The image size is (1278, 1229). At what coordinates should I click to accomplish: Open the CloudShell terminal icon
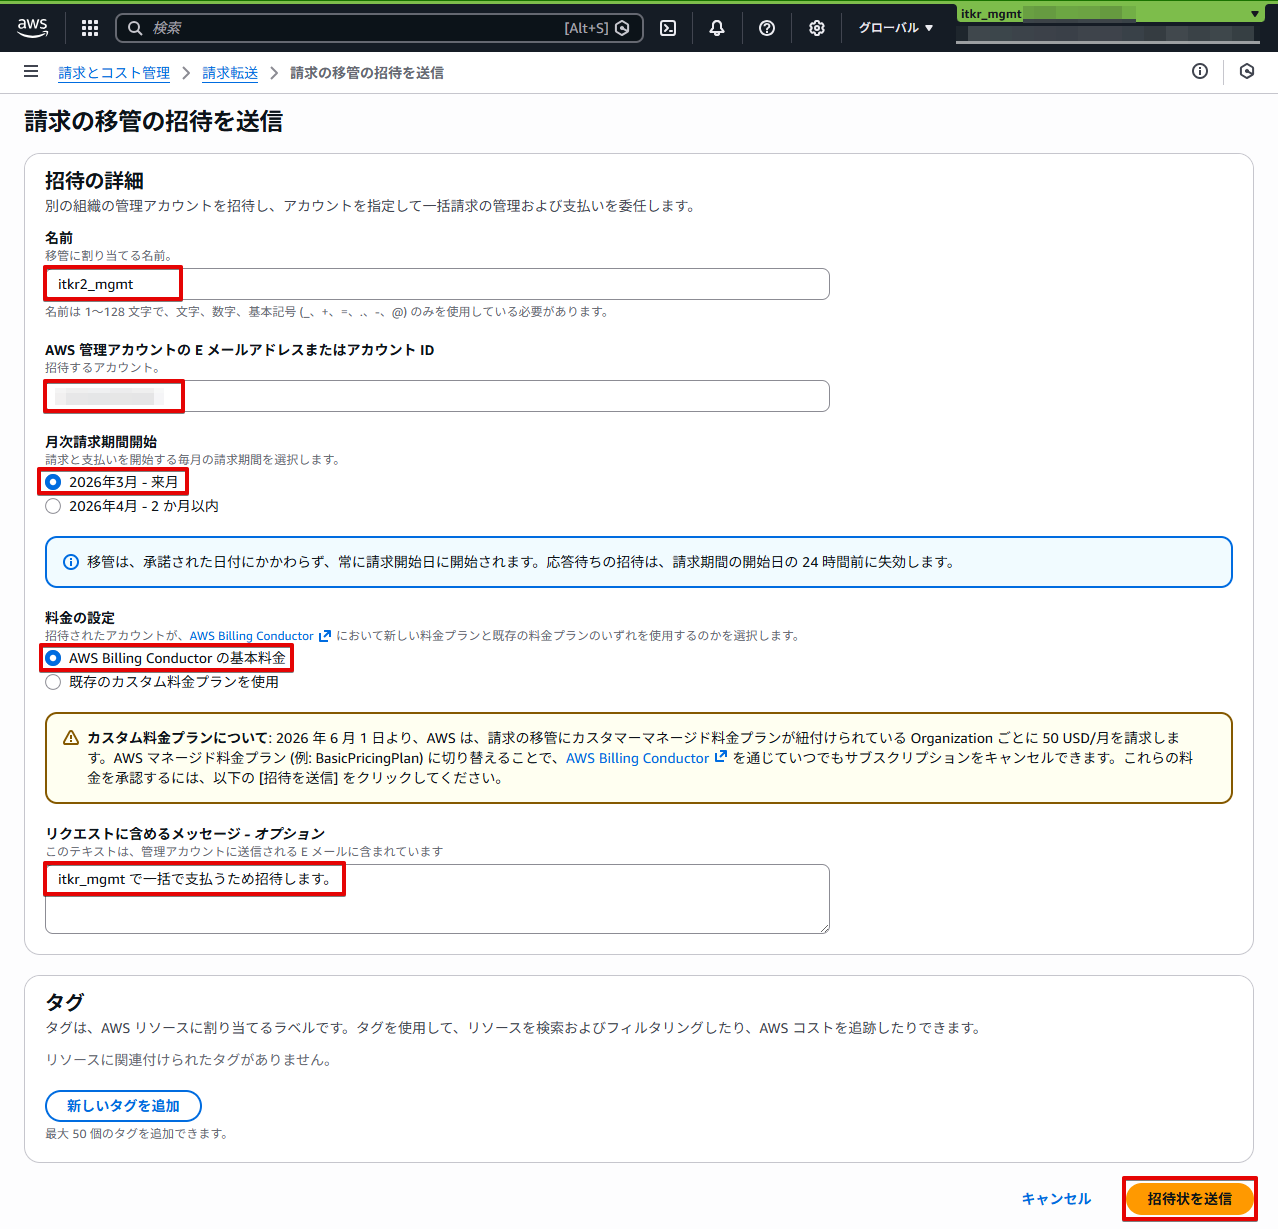click(668, 28)
